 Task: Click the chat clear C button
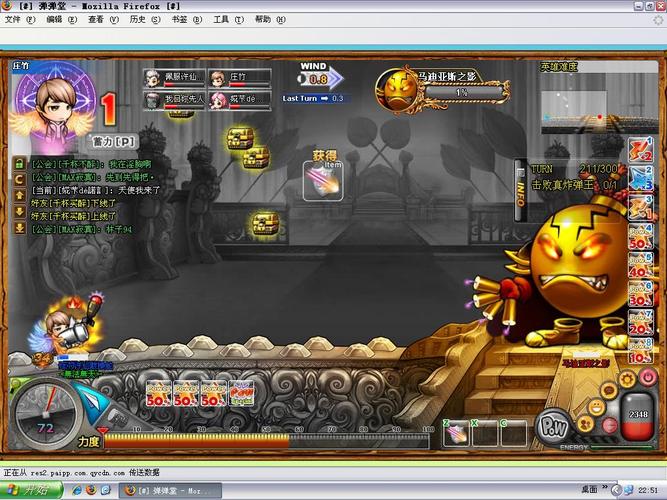click(x=19, y=176)
